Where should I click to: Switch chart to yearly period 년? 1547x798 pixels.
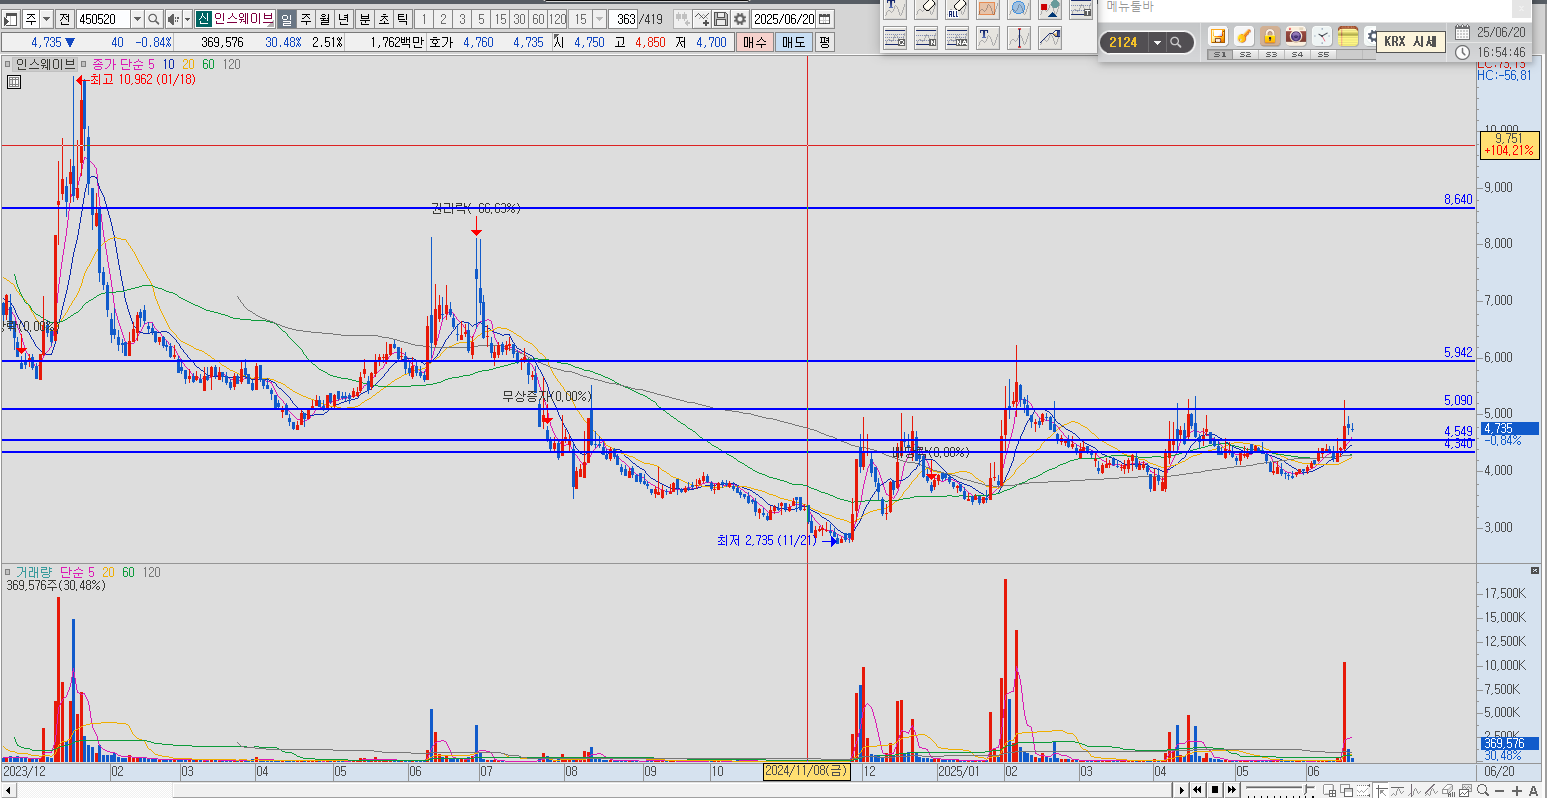[x=343, y=19]
